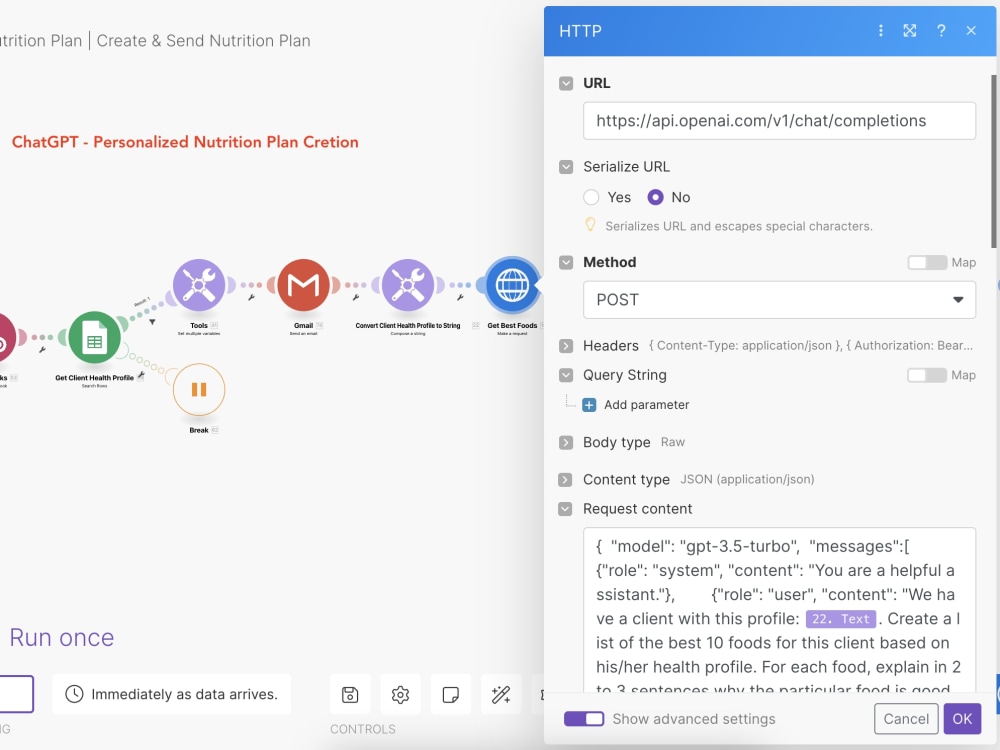The height and width of the screenshot is (750, 1000).
Task: Open Convert Client Health Profile to String module
Action: tap(408, 285)
